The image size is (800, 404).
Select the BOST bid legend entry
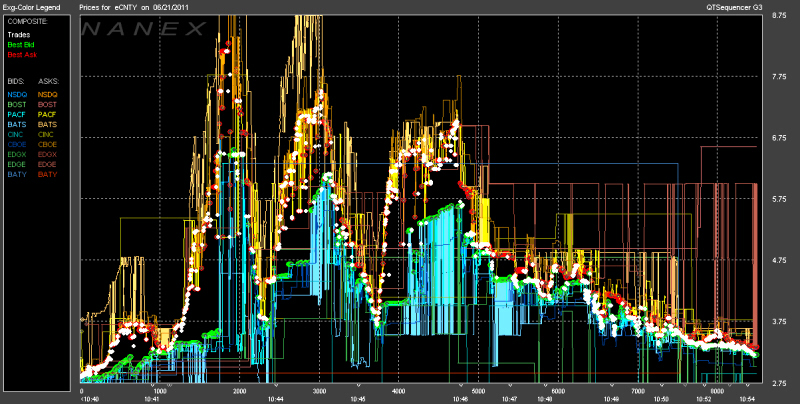point(17,103)
